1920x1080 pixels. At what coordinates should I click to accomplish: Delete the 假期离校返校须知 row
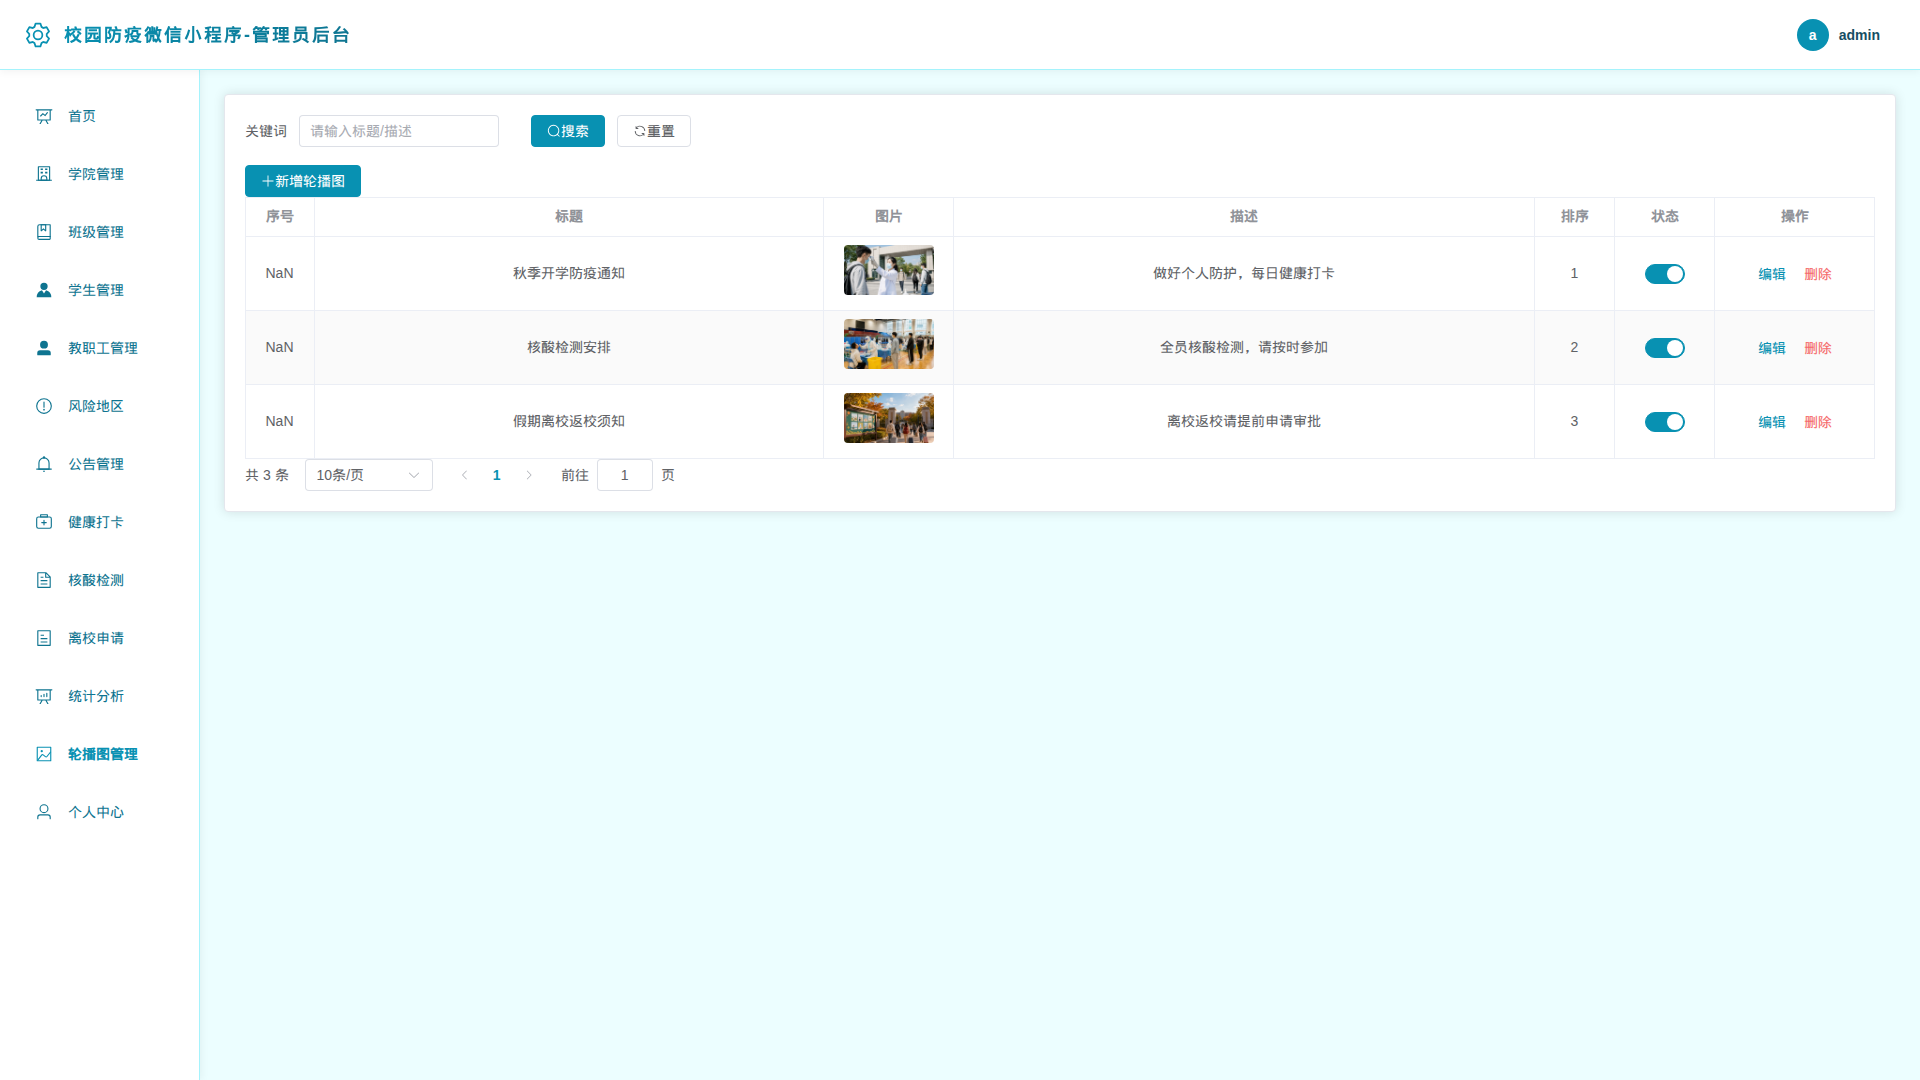pyautogui.click(x=1817, y=422)
